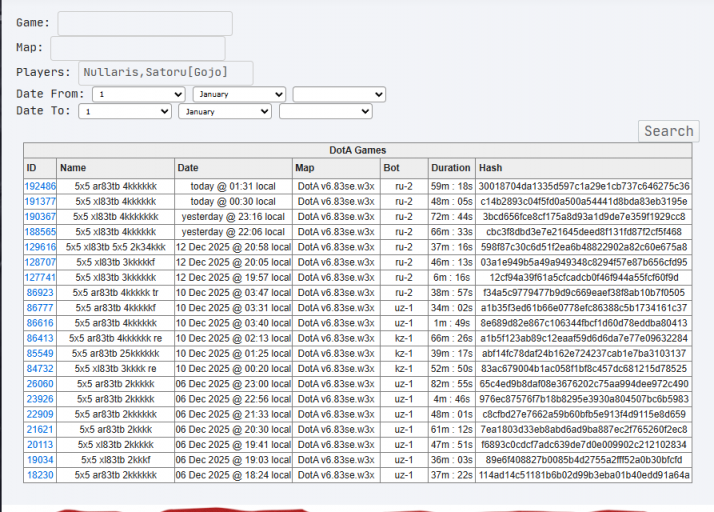Open game ID 128707
714x512 pixels.
pos(40,262)
